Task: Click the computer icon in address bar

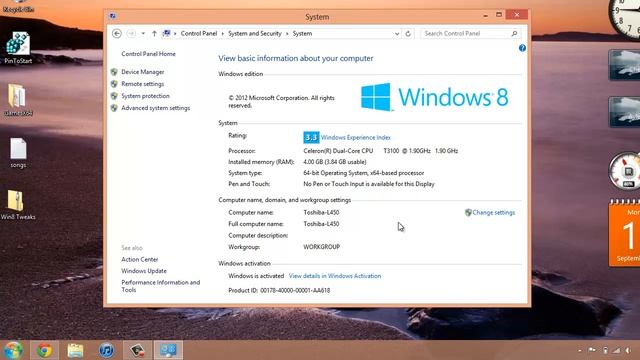Action: point(167,33)
